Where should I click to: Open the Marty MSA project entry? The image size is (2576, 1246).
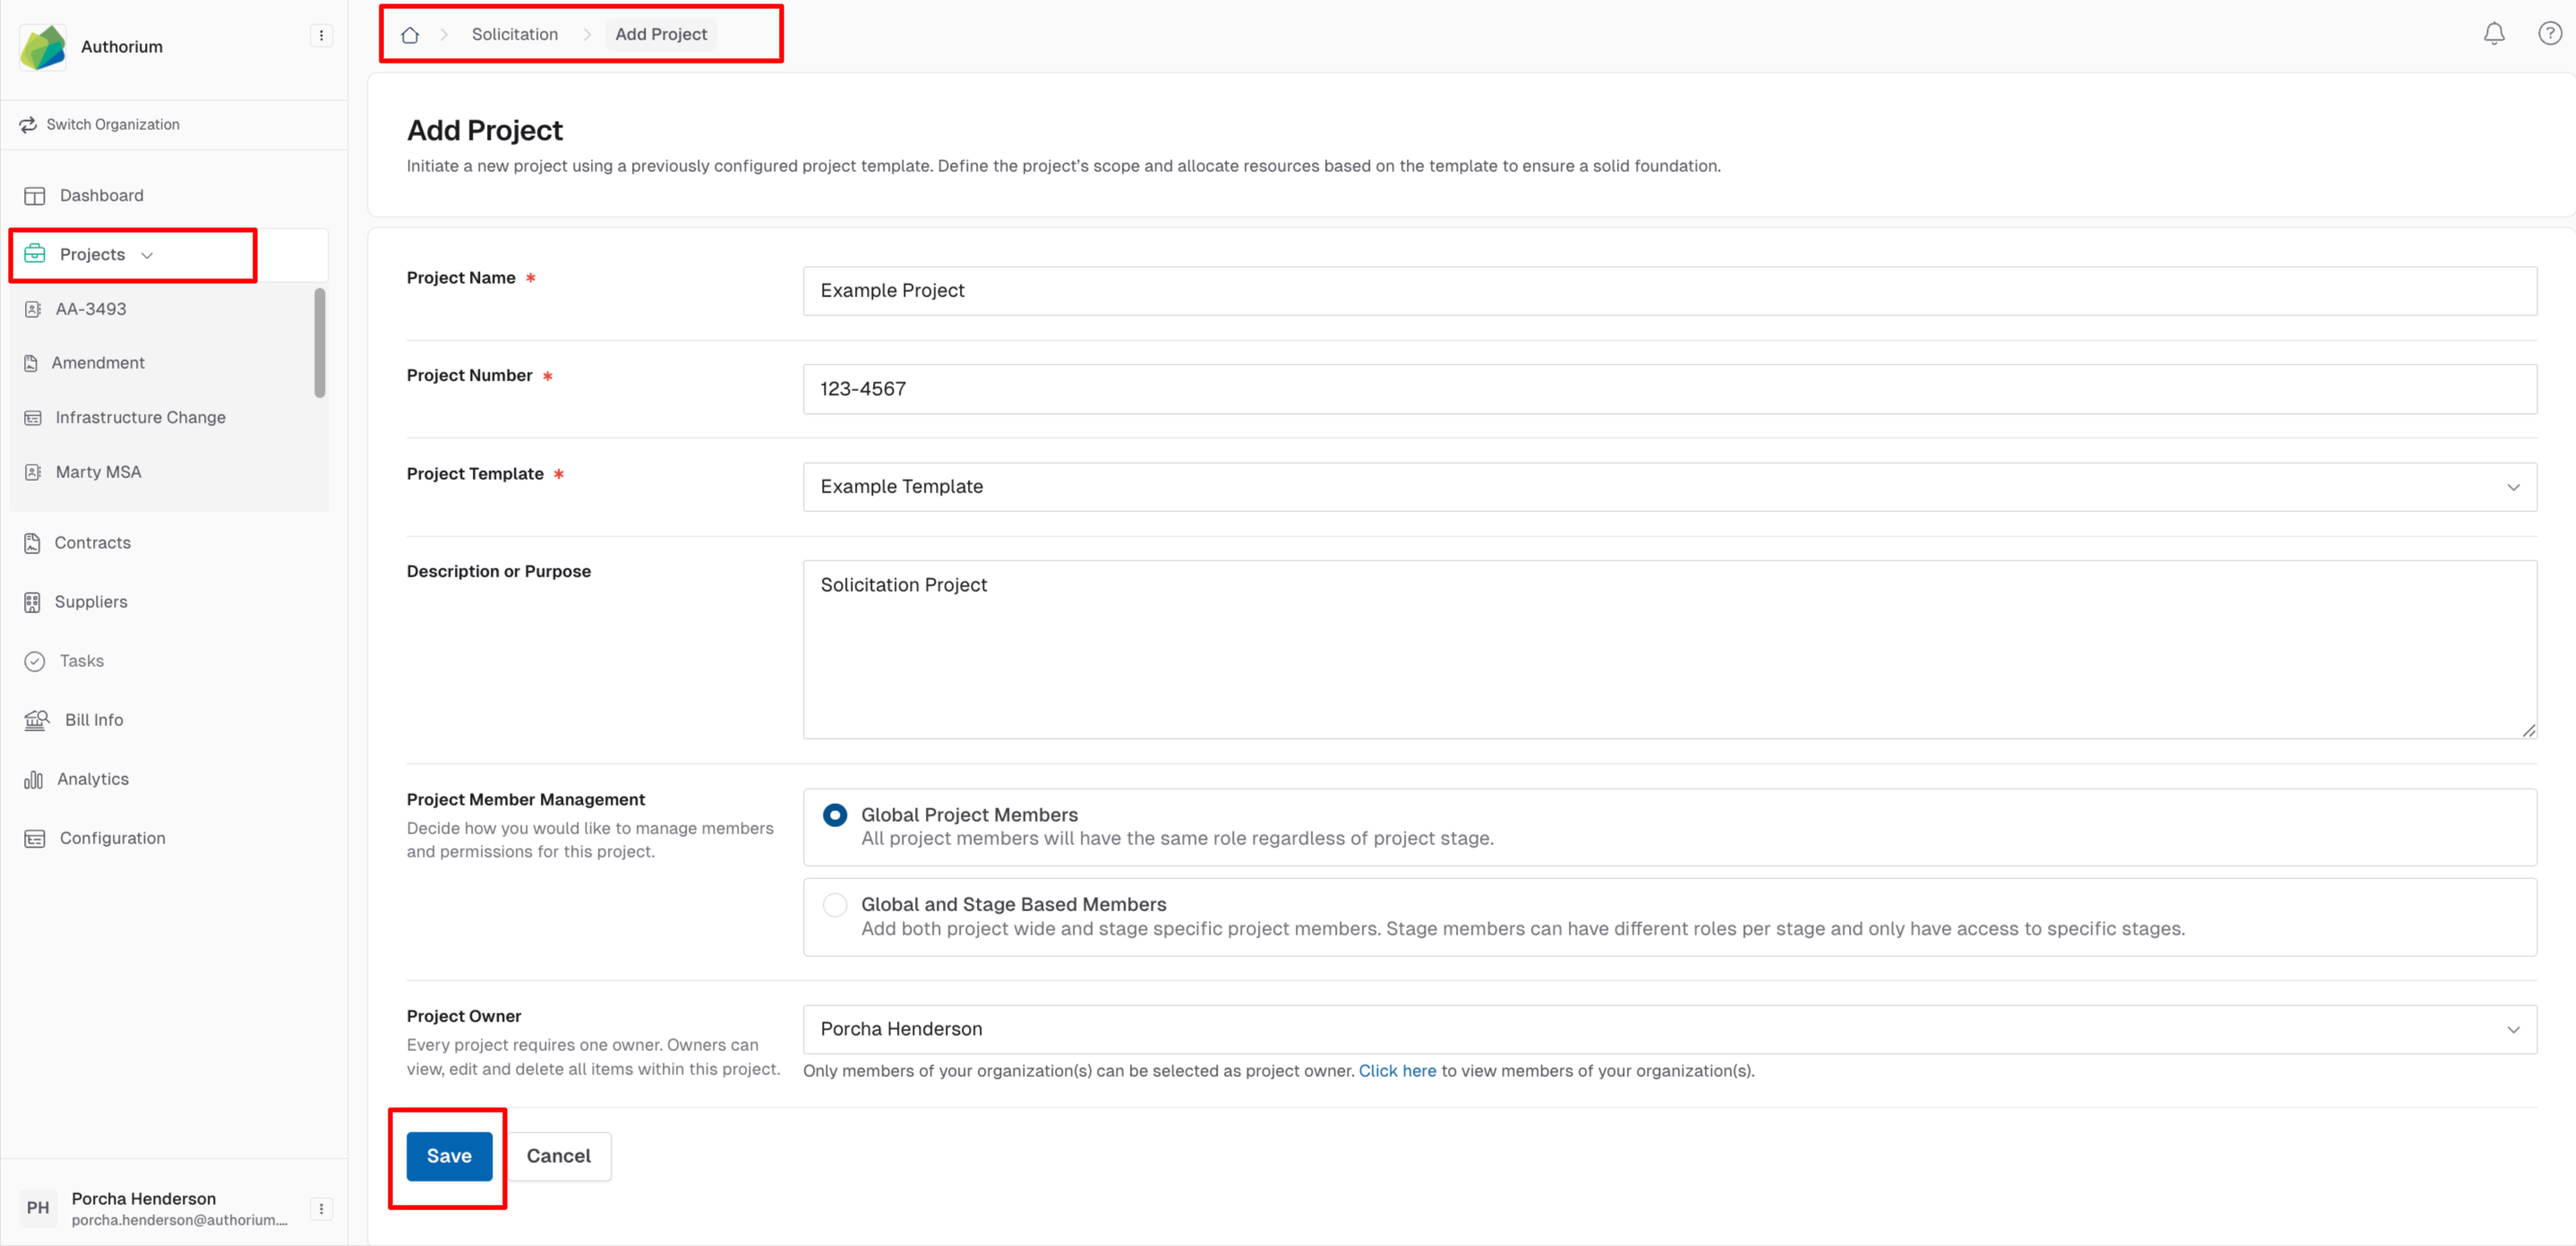click(99, 472)
